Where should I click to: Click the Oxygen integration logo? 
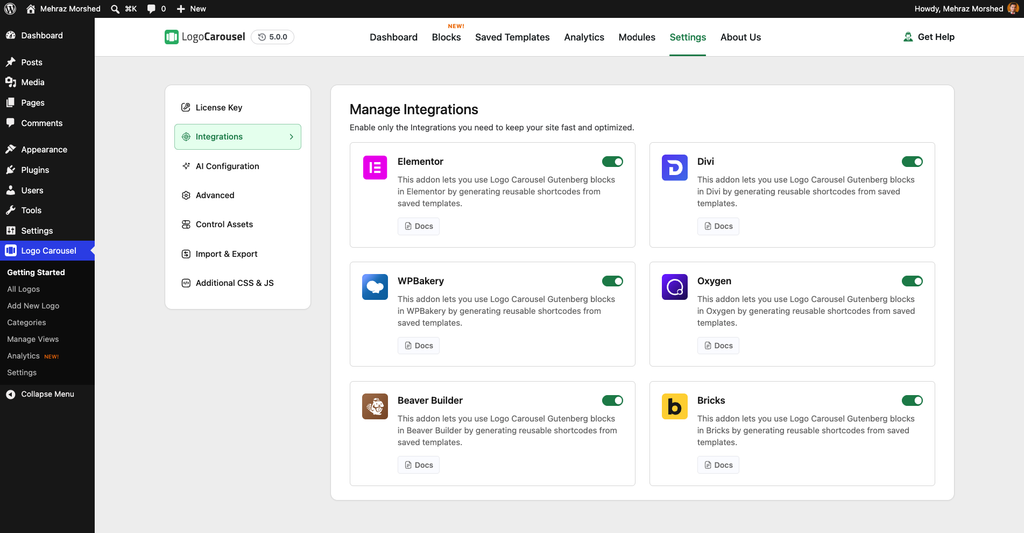pos(675,287)
